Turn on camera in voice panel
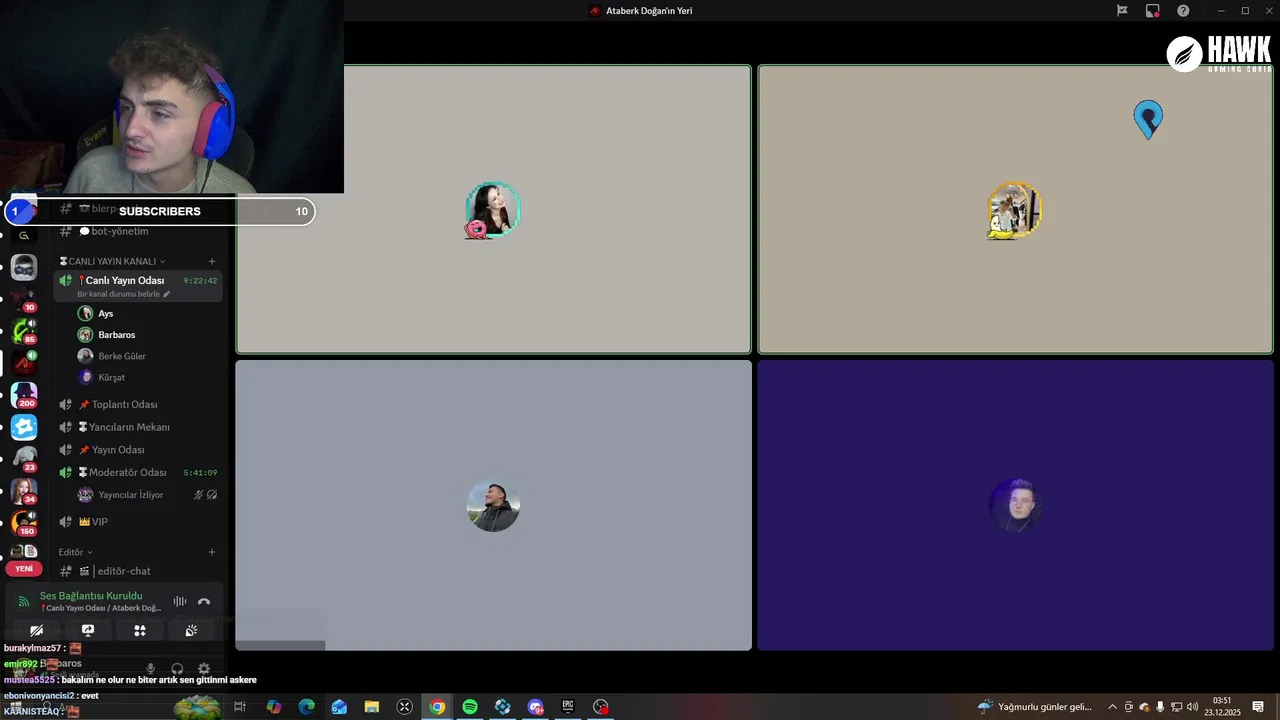The width and height of the screenshot is (1280, 720). pyautogui.click(x=36, y=630)
